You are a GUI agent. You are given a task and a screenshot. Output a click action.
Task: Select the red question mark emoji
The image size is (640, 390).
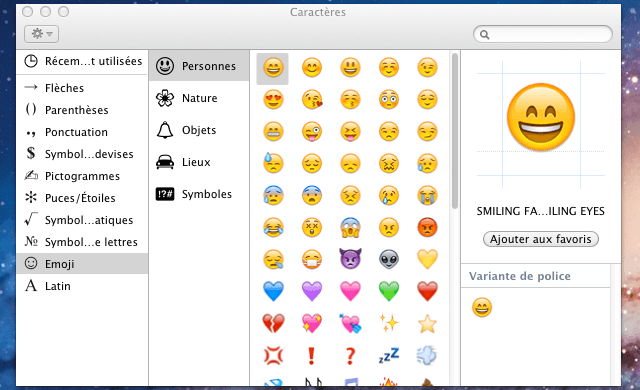coord(350,355)
